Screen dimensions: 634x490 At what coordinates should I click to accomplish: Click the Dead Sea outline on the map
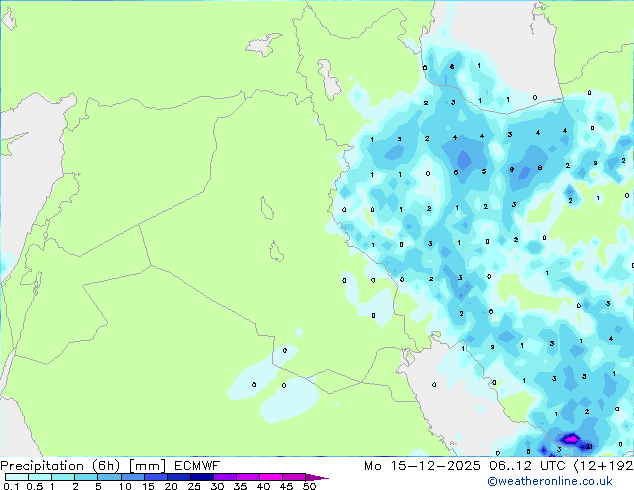pyautogui.click(x=37, y=284)
